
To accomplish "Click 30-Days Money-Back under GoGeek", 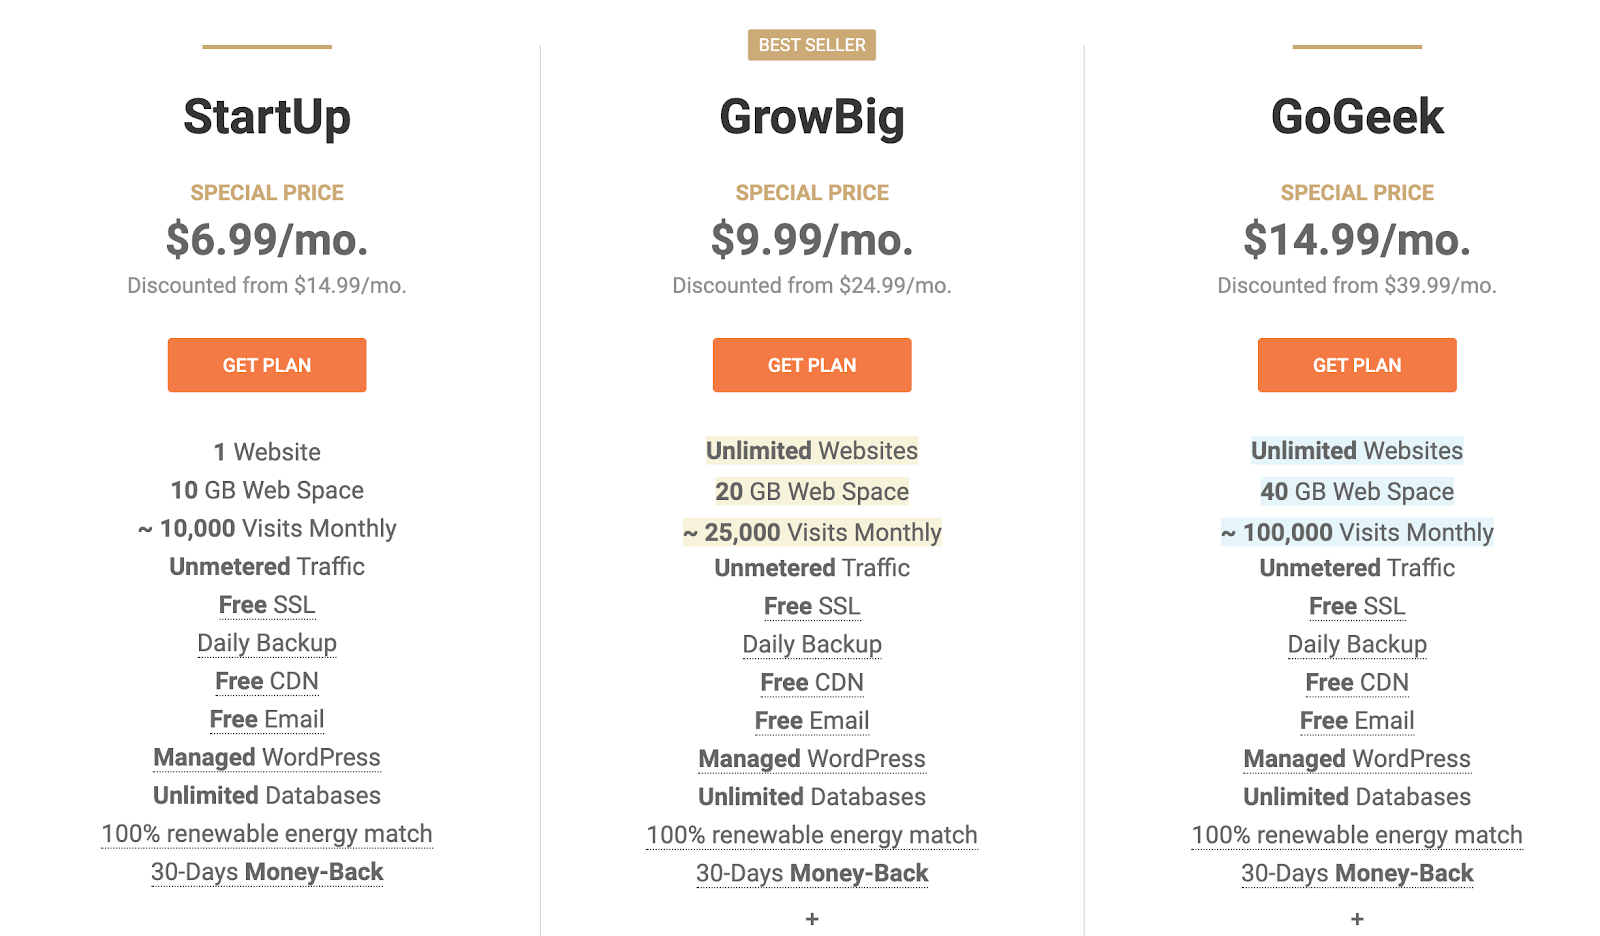I will (x=1357, y=873).
